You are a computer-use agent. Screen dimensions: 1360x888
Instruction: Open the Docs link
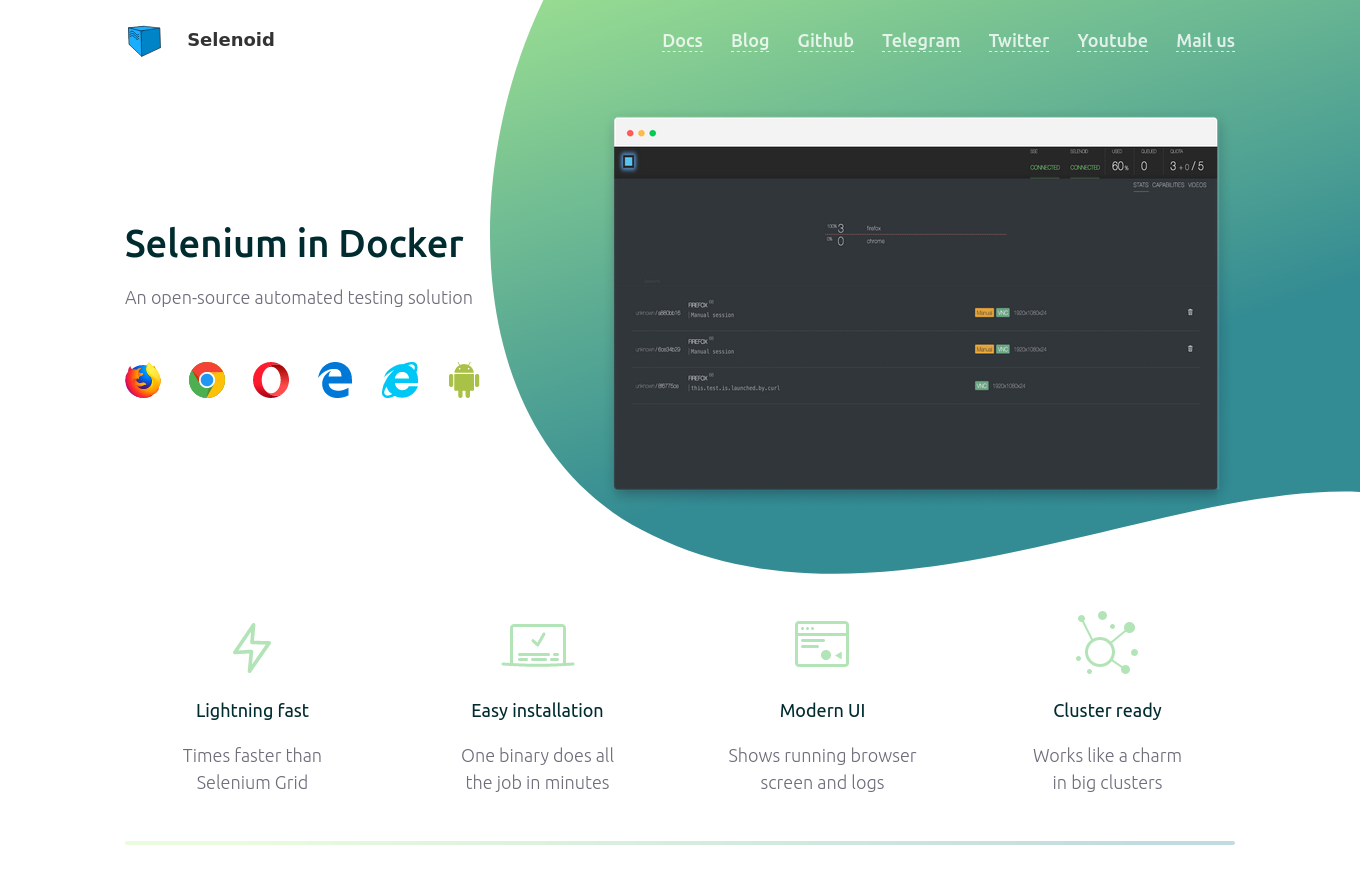(682, 41)
